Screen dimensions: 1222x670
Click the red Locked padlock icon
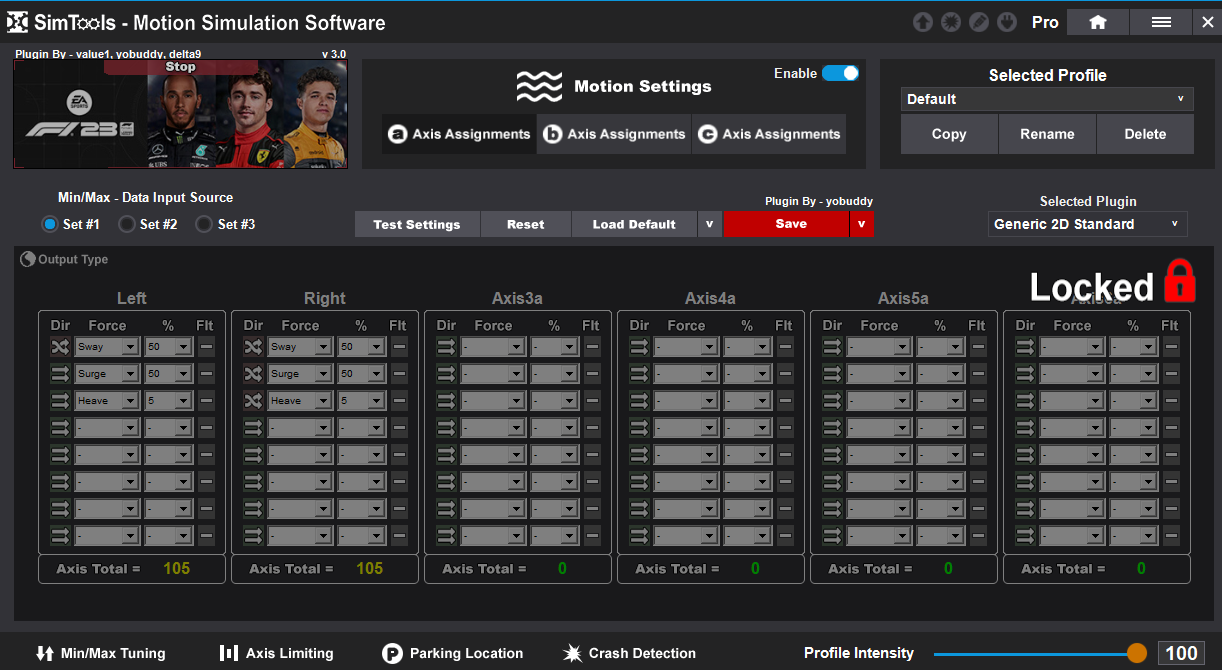coord(1180,281)
